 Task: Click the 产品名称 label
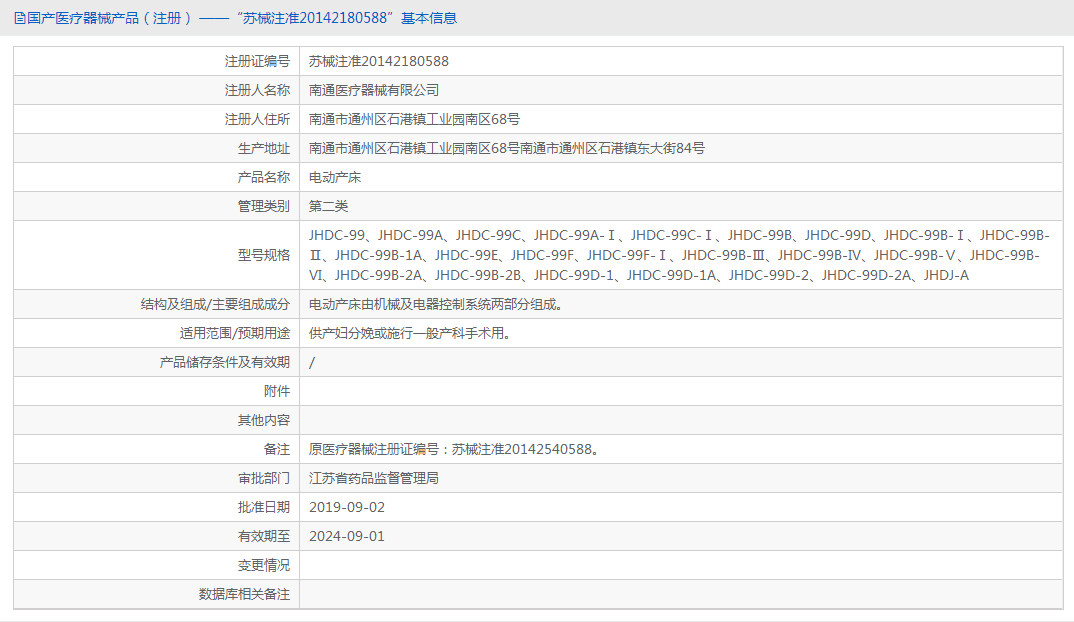(x=264, y=177)
